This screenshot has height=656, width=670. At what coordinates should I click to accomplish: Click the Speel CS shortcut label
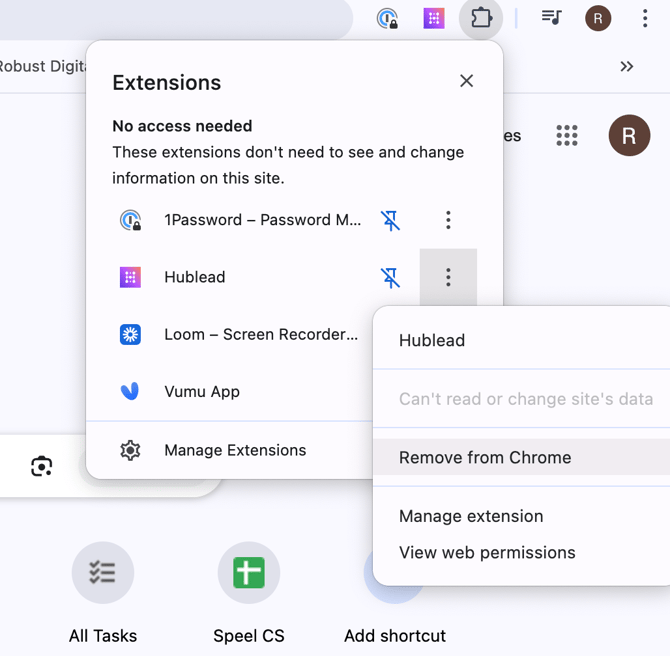click(x=249, y=636)
